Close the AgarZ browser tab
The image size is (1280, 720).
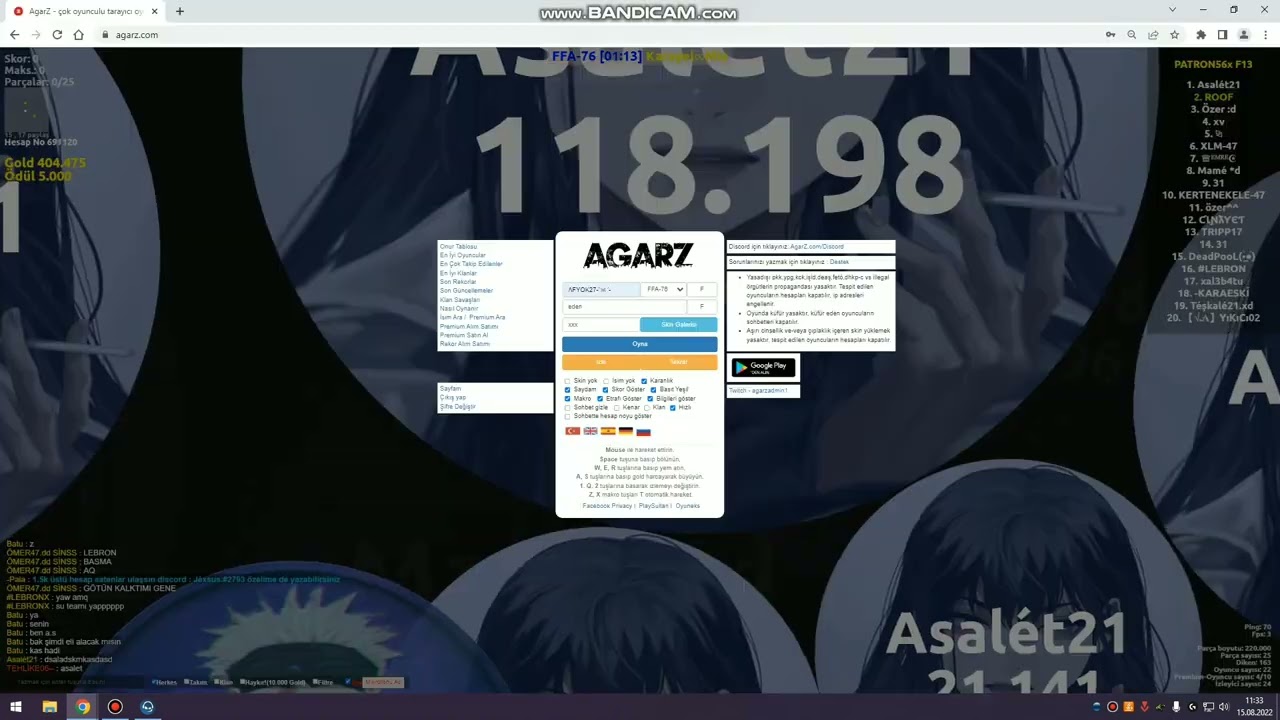(x=155, y=11)
